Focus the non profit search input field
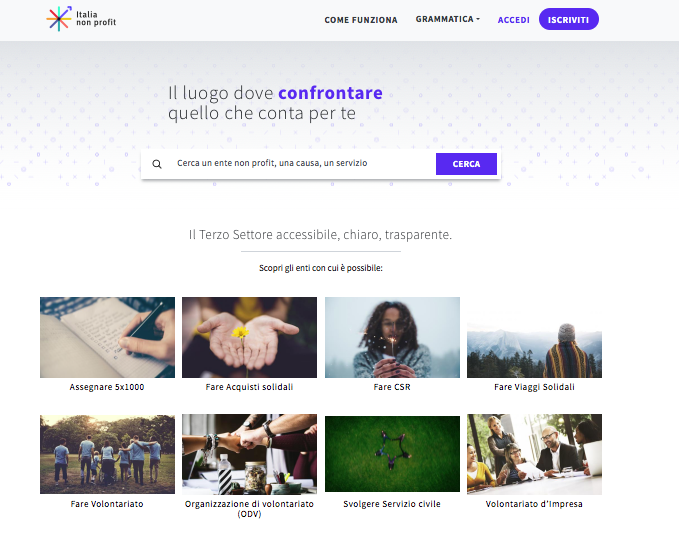This screenshot has height=542, width=679. coord(301,163)
